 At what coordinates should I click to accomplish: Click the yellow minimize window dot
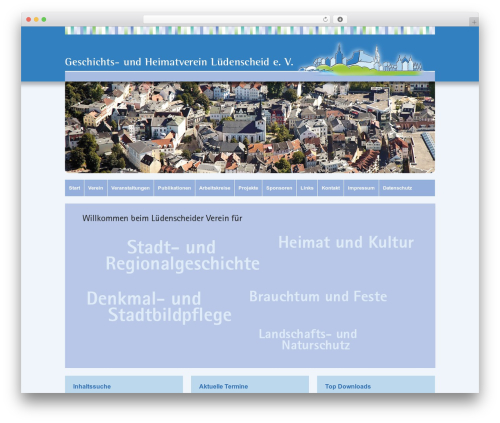(36, 20)
